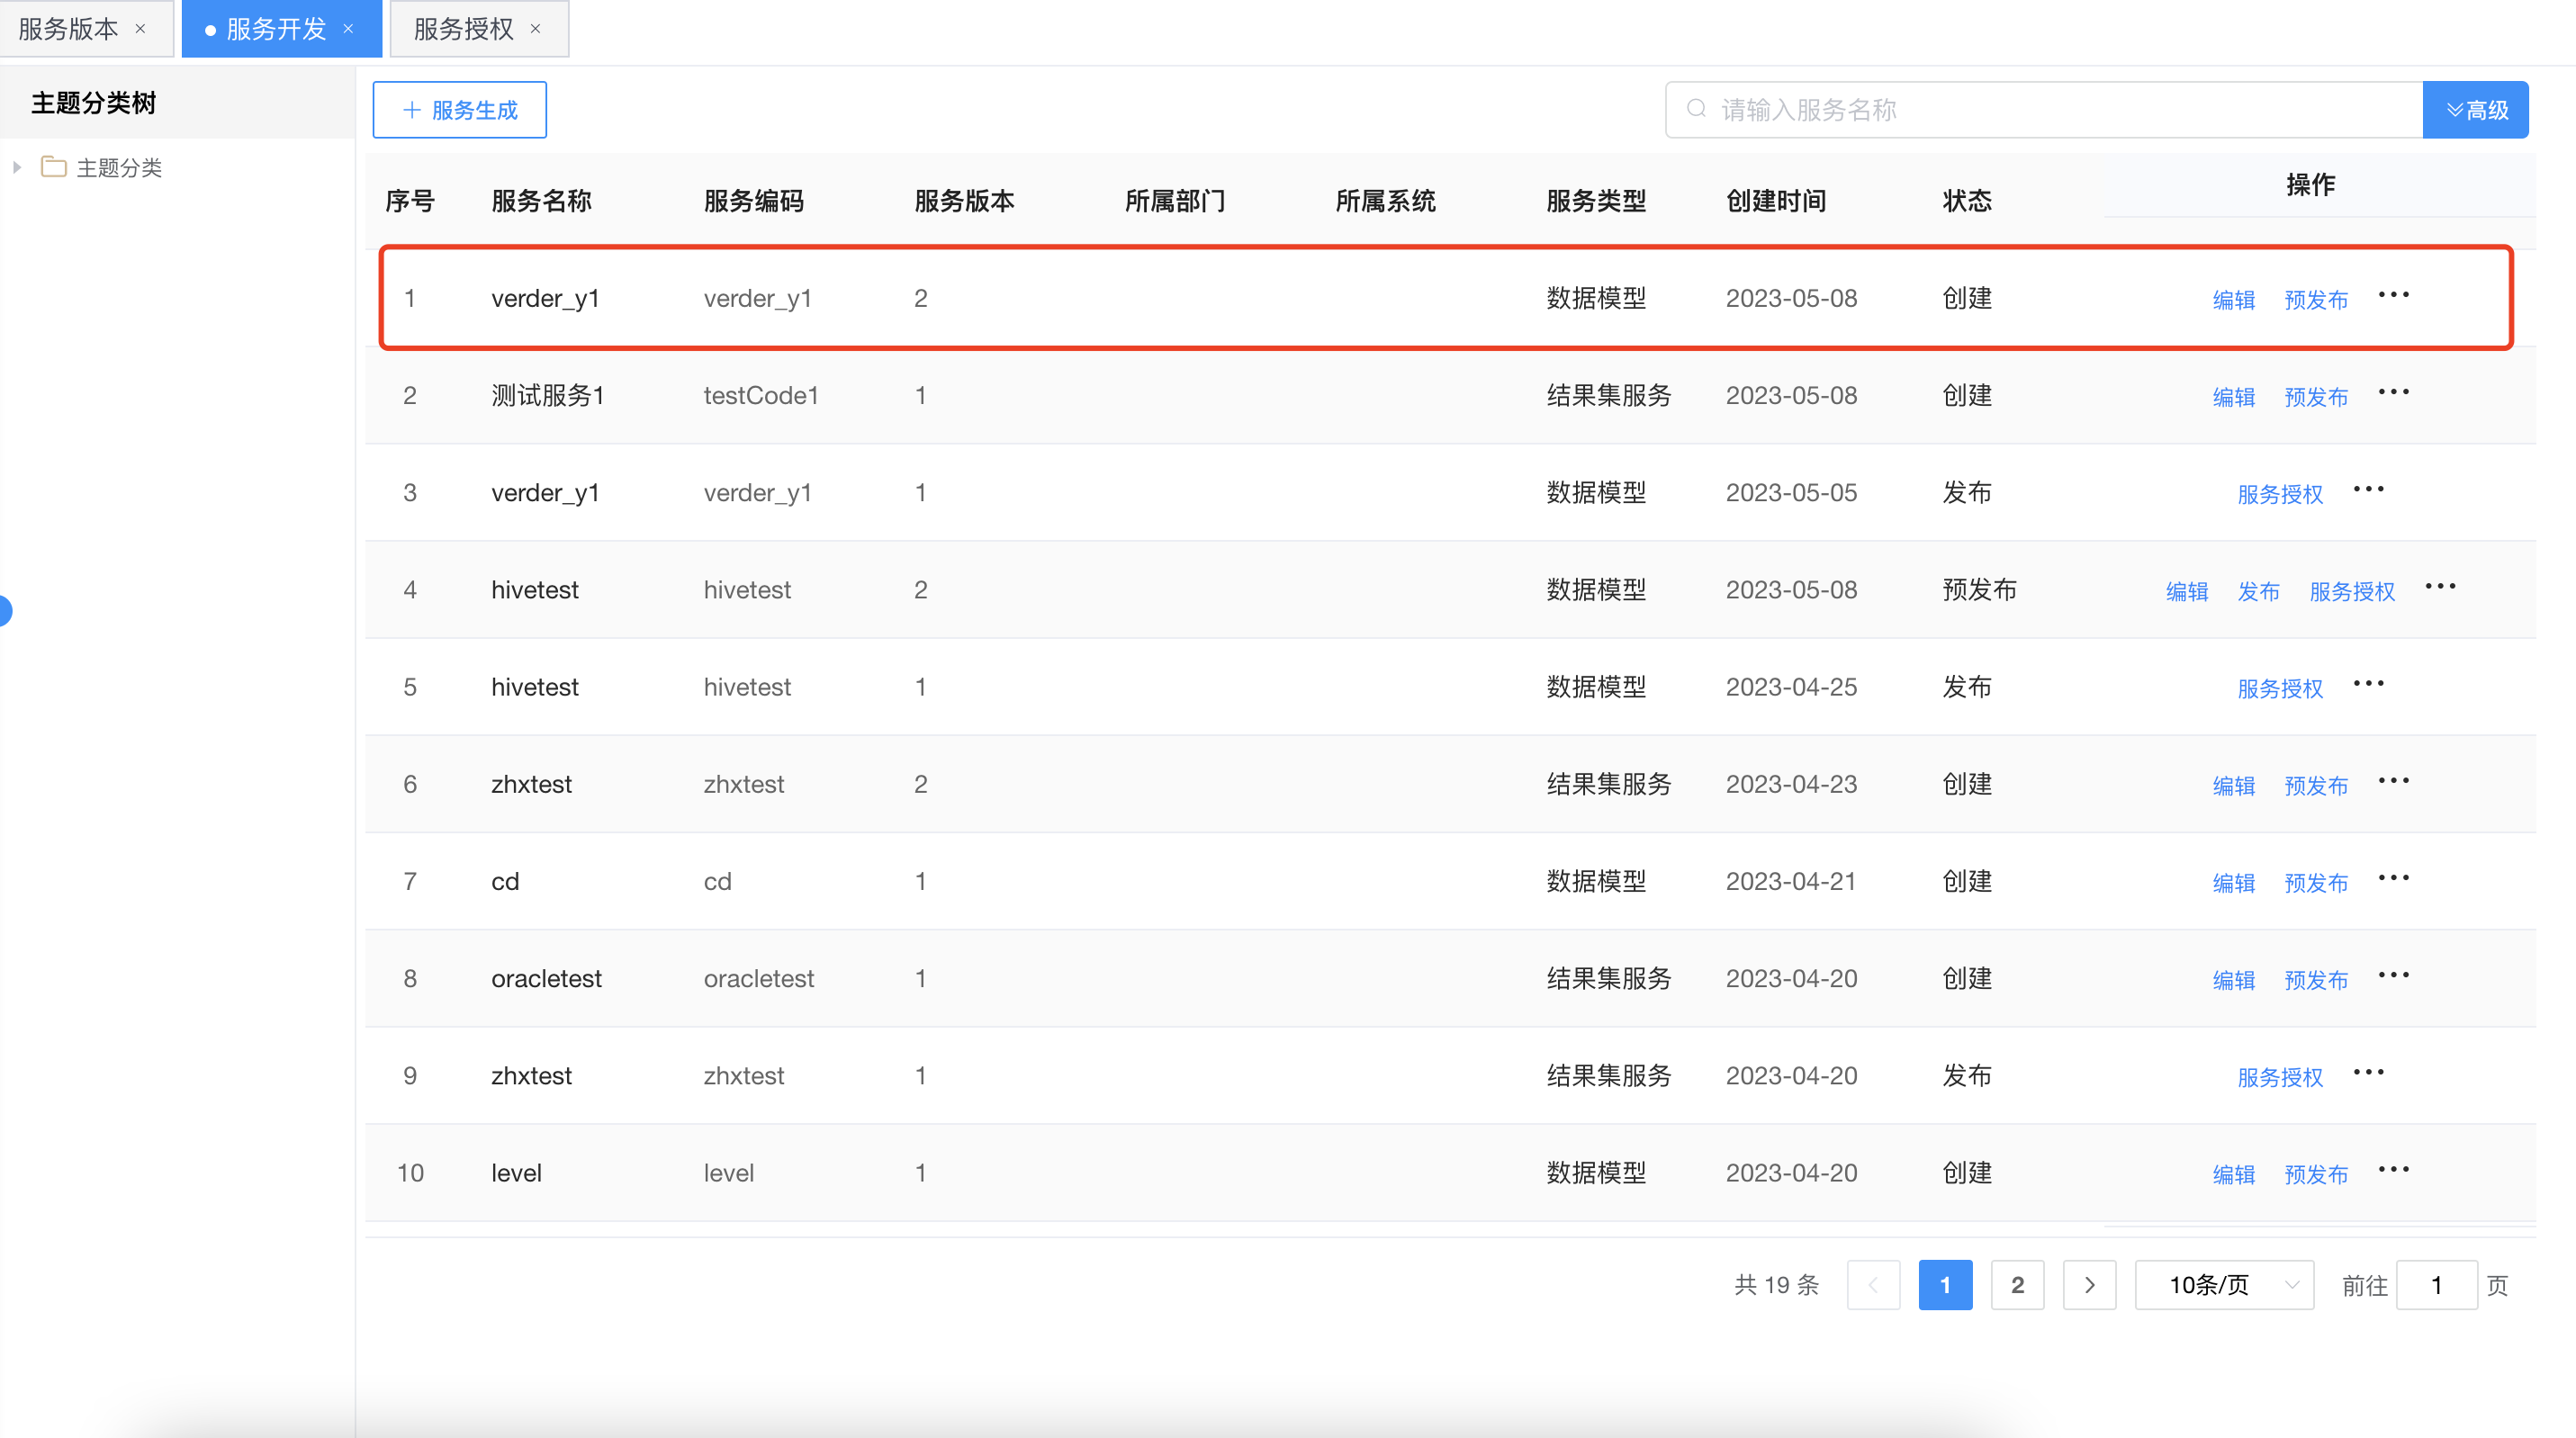
Task: Pre-publish row 6 zhxtest service
Action: 2316,785
